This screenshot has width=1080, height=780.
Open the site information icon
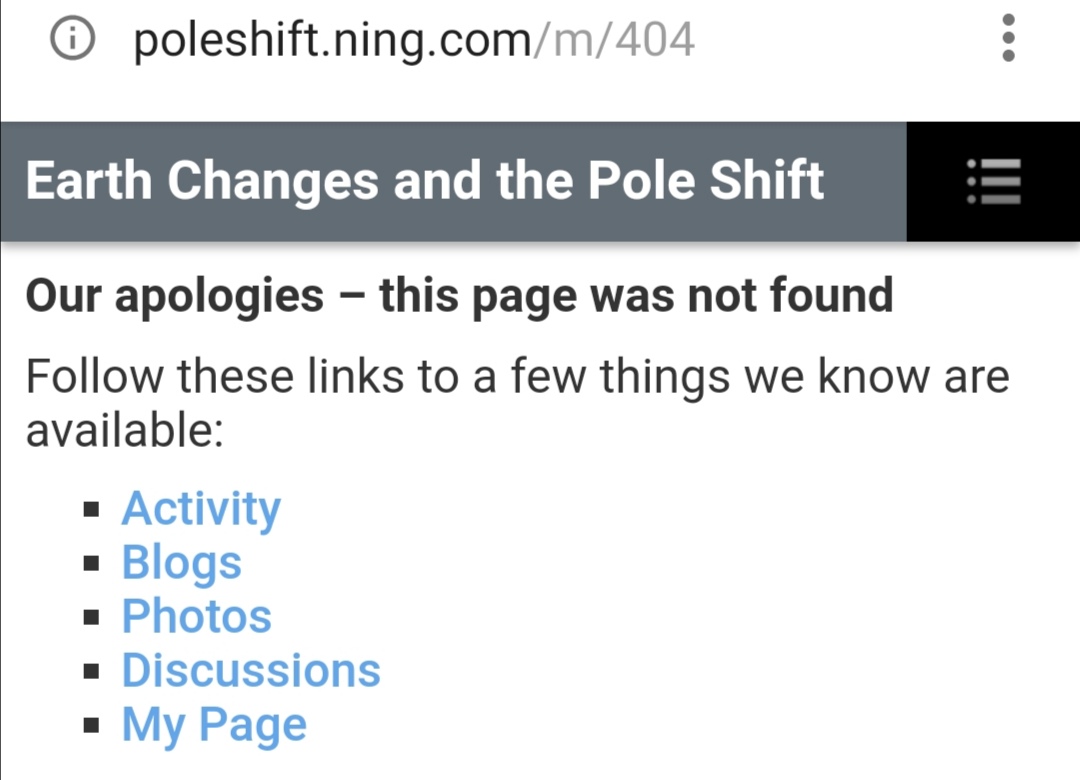72,39
